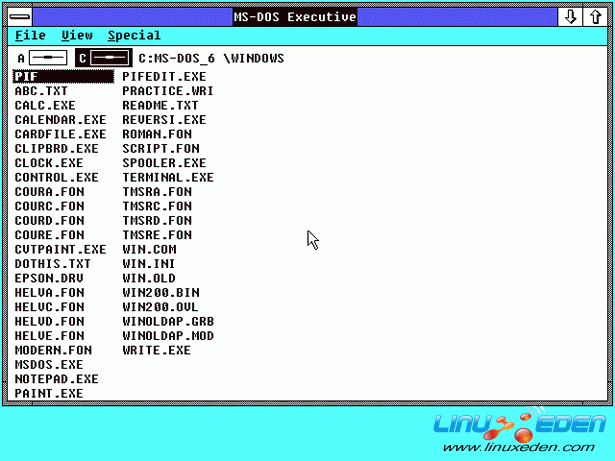Viewport: 615px width, 461px height.
Task: Select REVERSI.EXE file
Action: (x=164, y=120)
